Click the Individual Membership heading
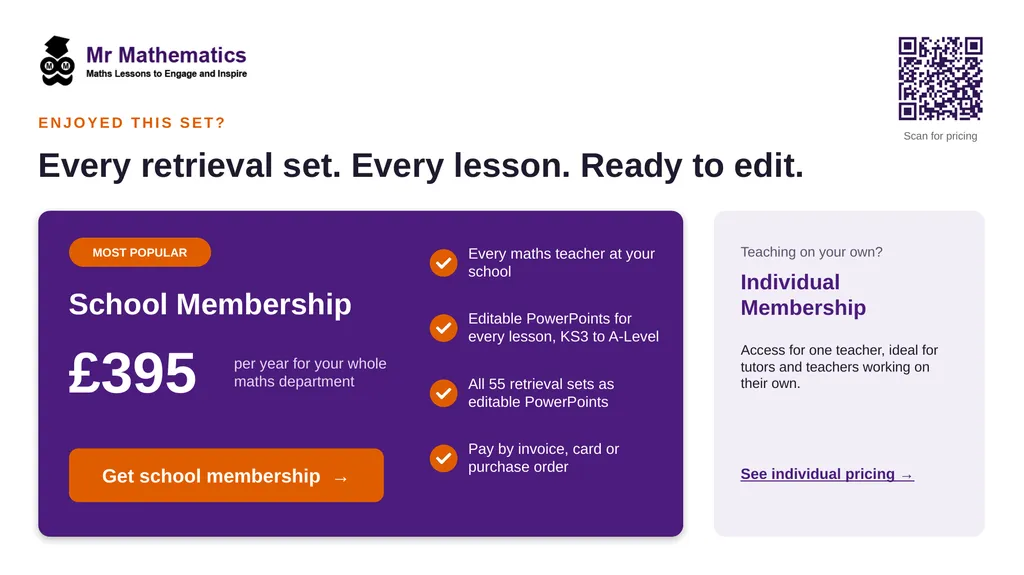Screen dimensions: 1024x575 click(x=803, y=295)
